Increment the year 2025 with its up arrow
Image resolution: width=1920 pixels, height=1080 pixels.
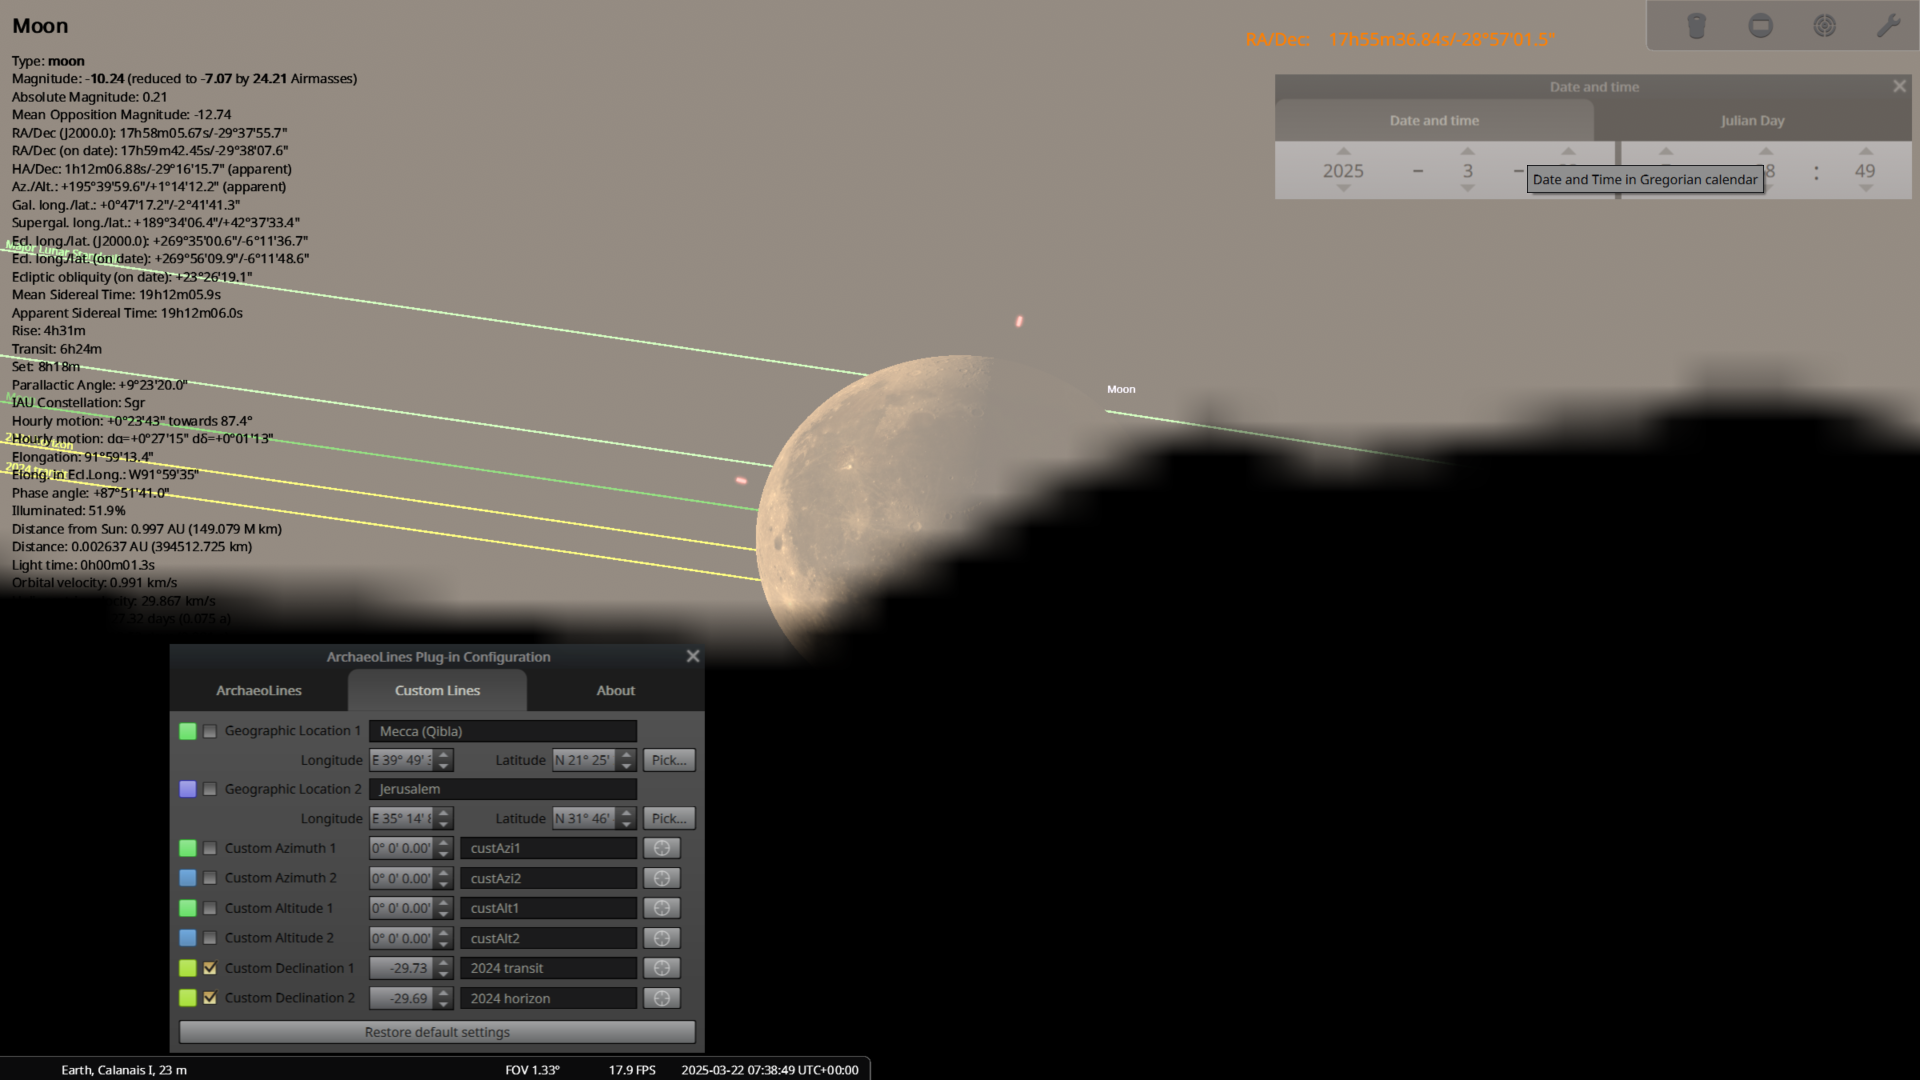point(1343,153)
